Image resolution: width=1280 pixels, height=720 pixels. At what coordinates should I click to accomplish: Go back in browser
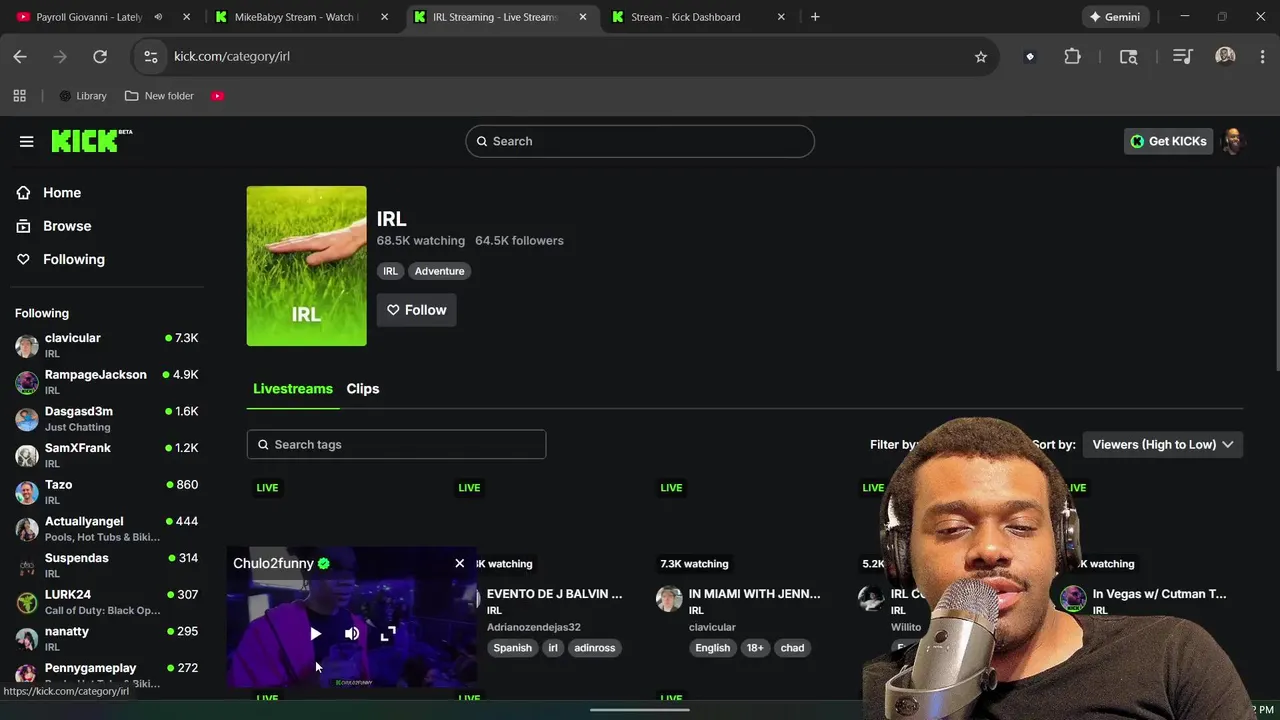[20, 57]
